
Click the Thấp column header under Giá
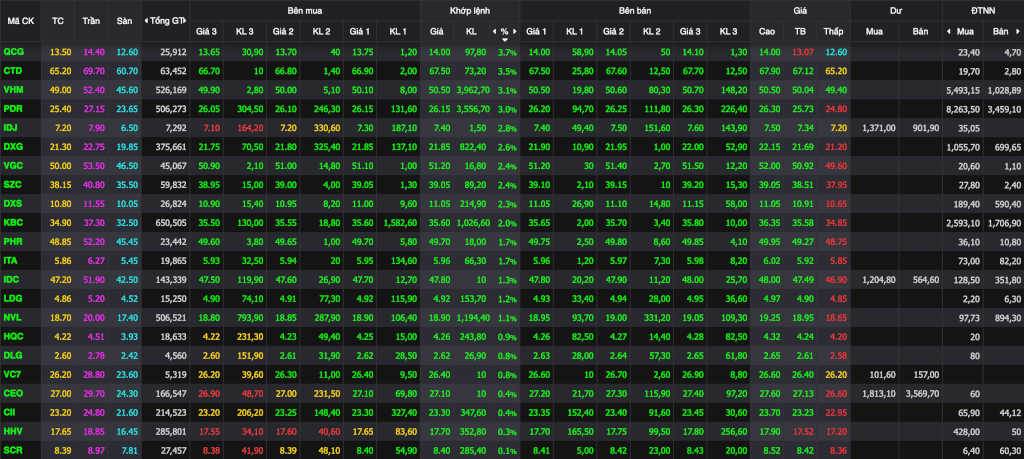point(833,31)
